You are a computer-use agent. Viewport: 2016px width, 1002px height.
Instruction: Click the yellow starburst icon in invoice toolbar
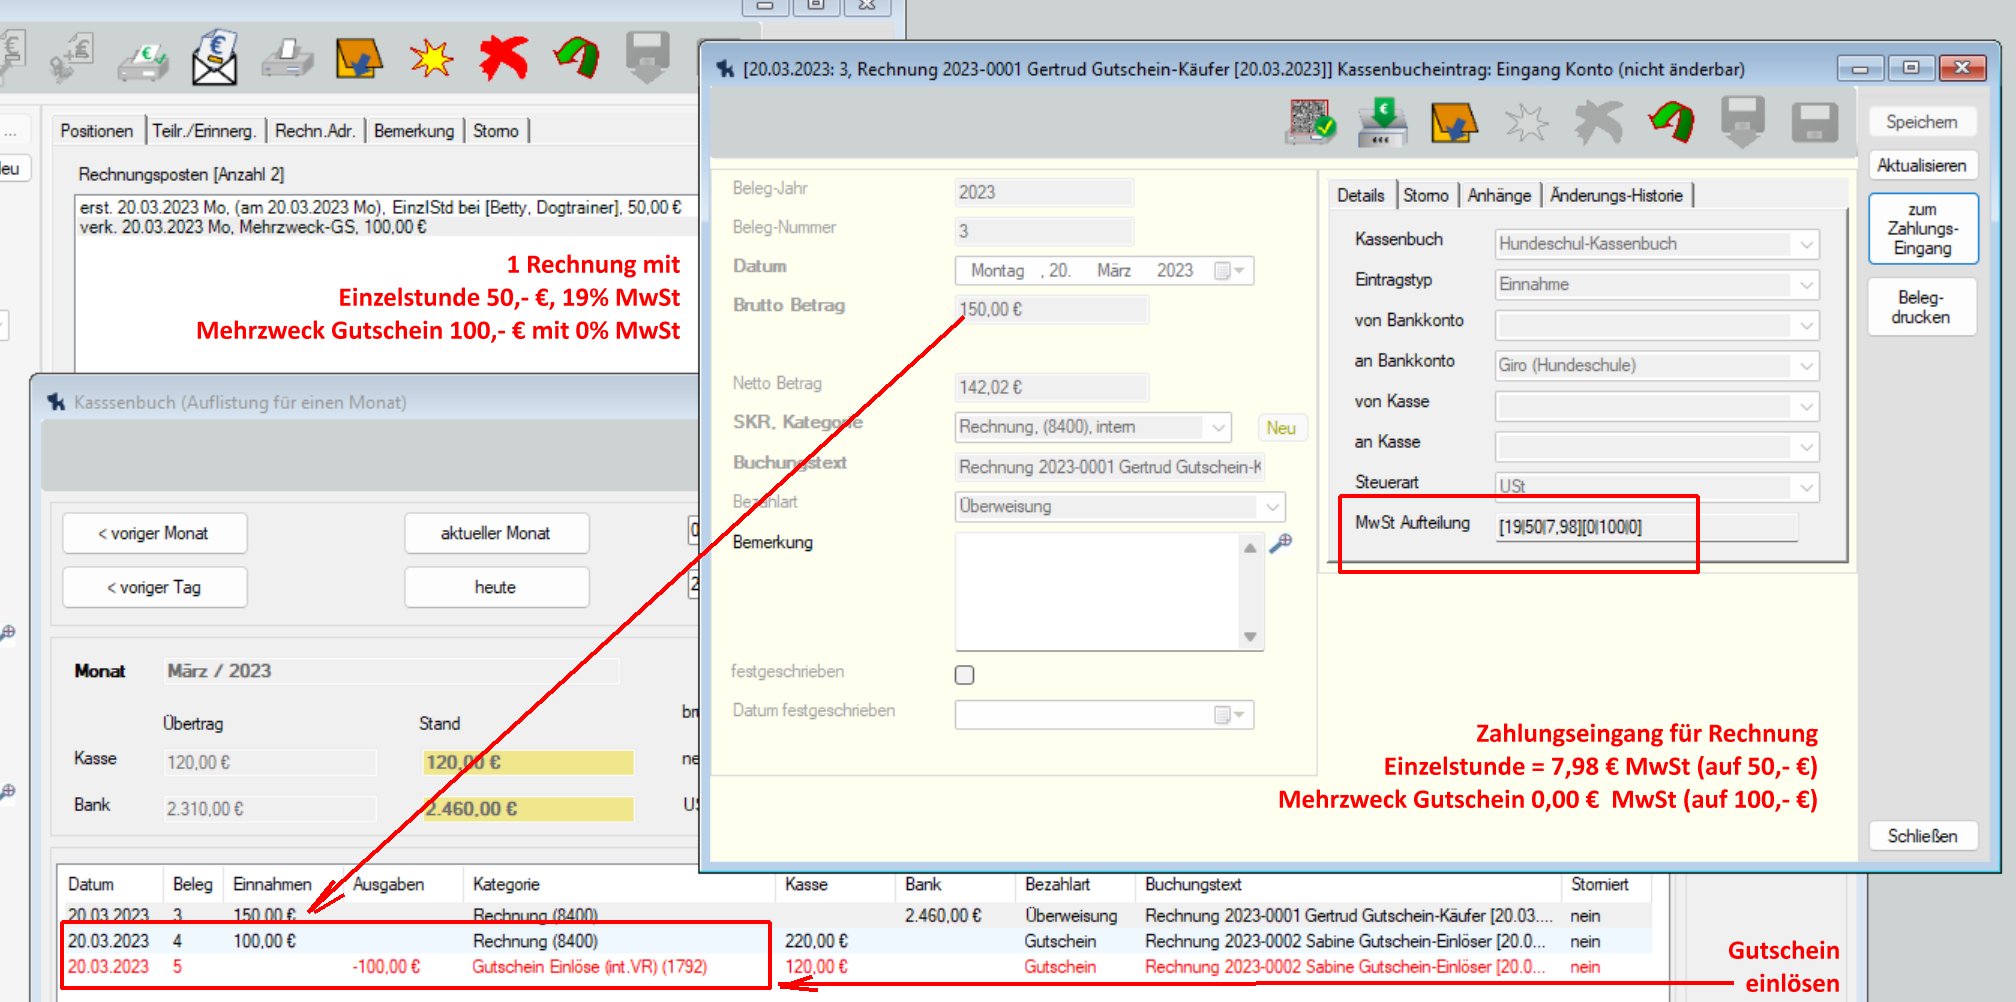pyautogui.click(x=431, y=59)
